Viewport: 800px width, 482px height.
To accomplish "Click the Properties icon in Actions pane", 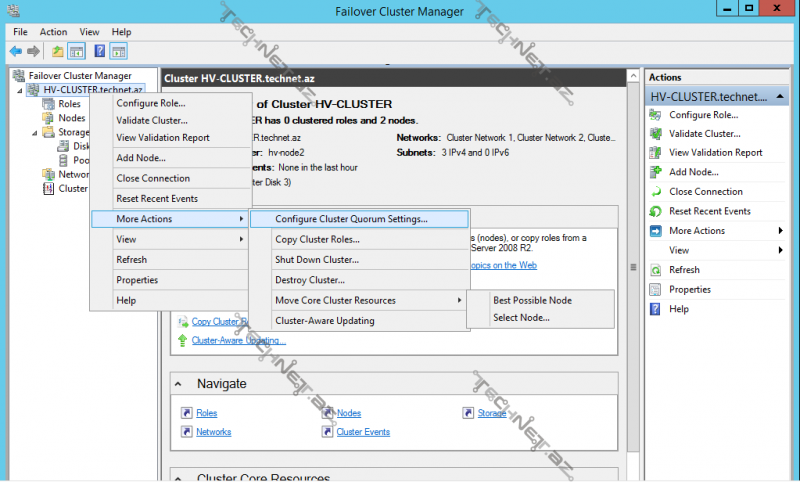I will [656, 290].
